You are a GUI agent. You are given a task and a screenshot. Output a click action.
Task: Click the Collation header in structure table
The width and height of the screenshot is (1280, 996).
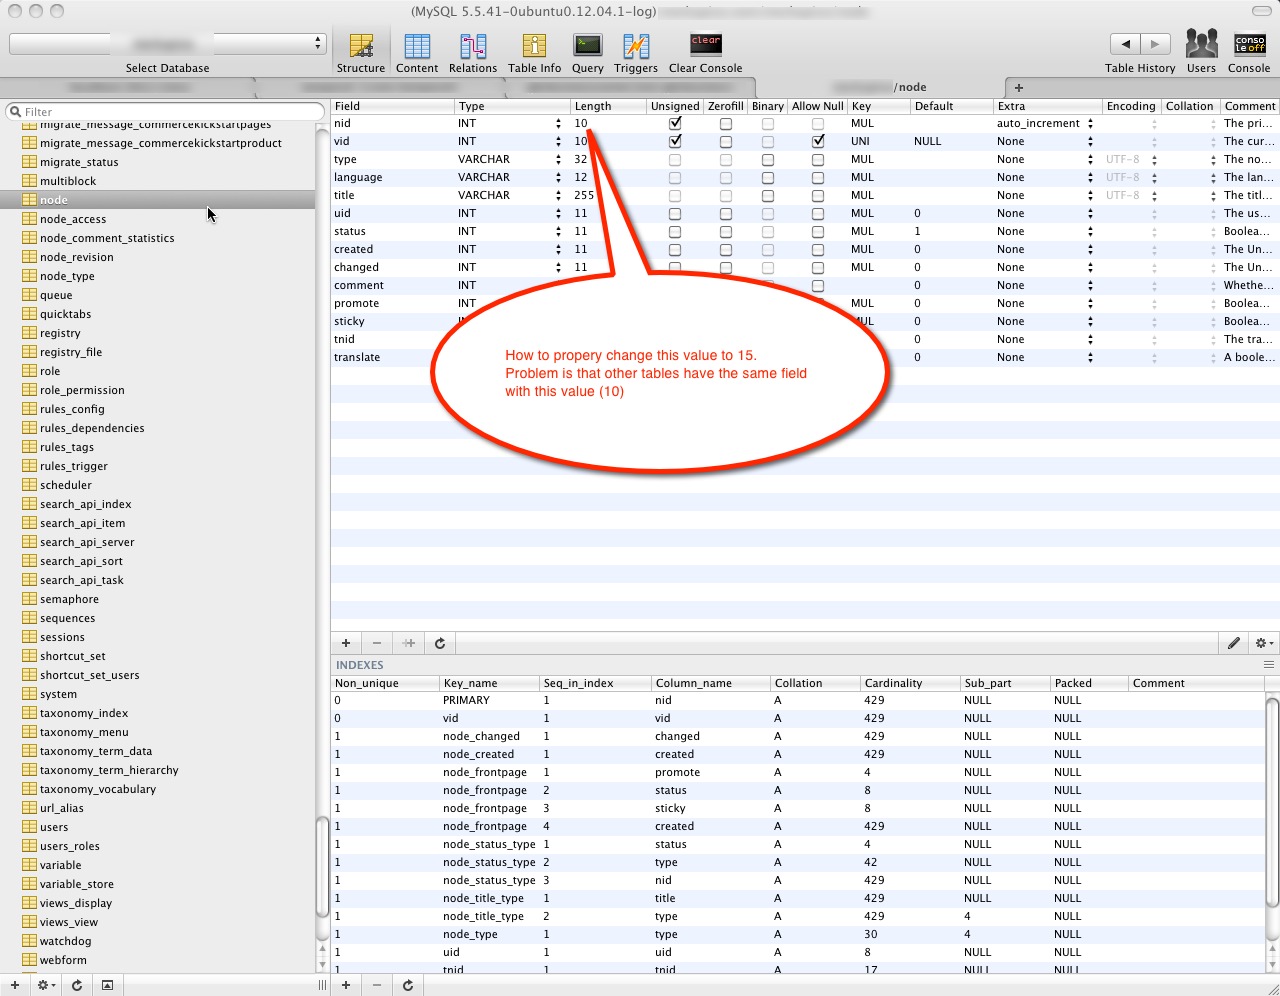pyautogui.click(x=1189, y=106)
